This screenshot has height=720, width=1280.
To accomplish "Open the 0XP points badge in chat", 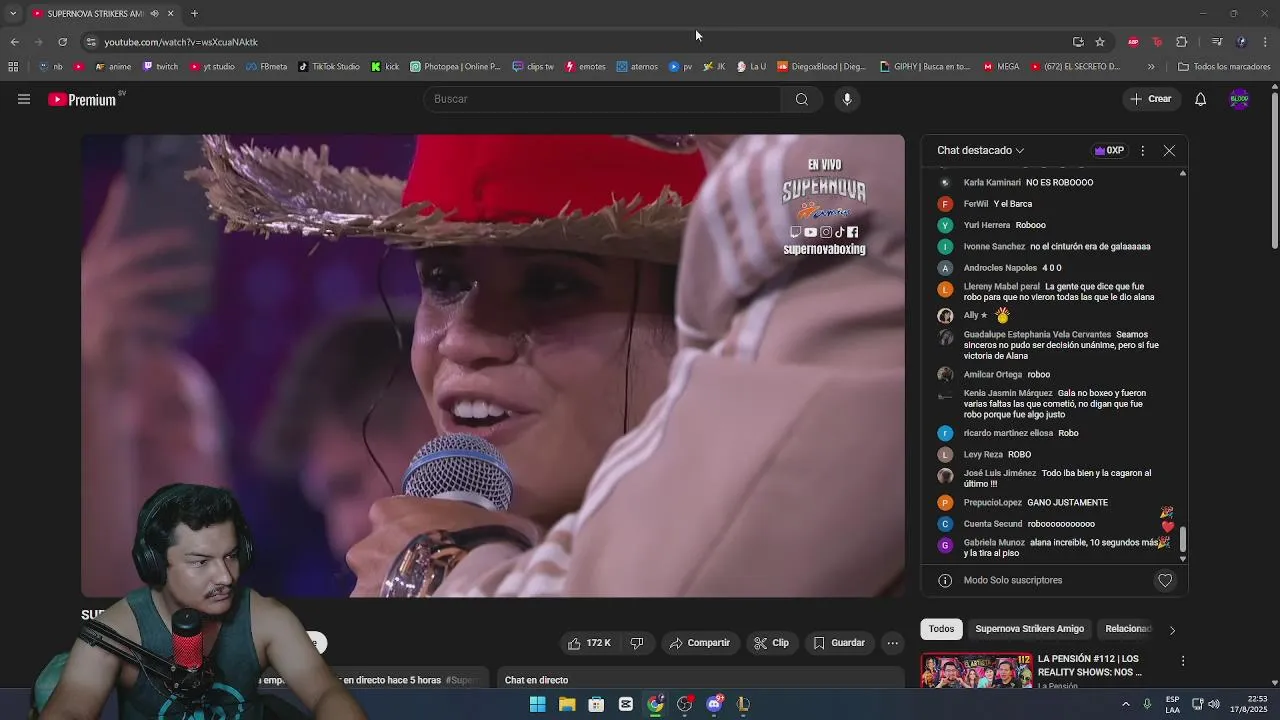I will (x=1109, y=150).
